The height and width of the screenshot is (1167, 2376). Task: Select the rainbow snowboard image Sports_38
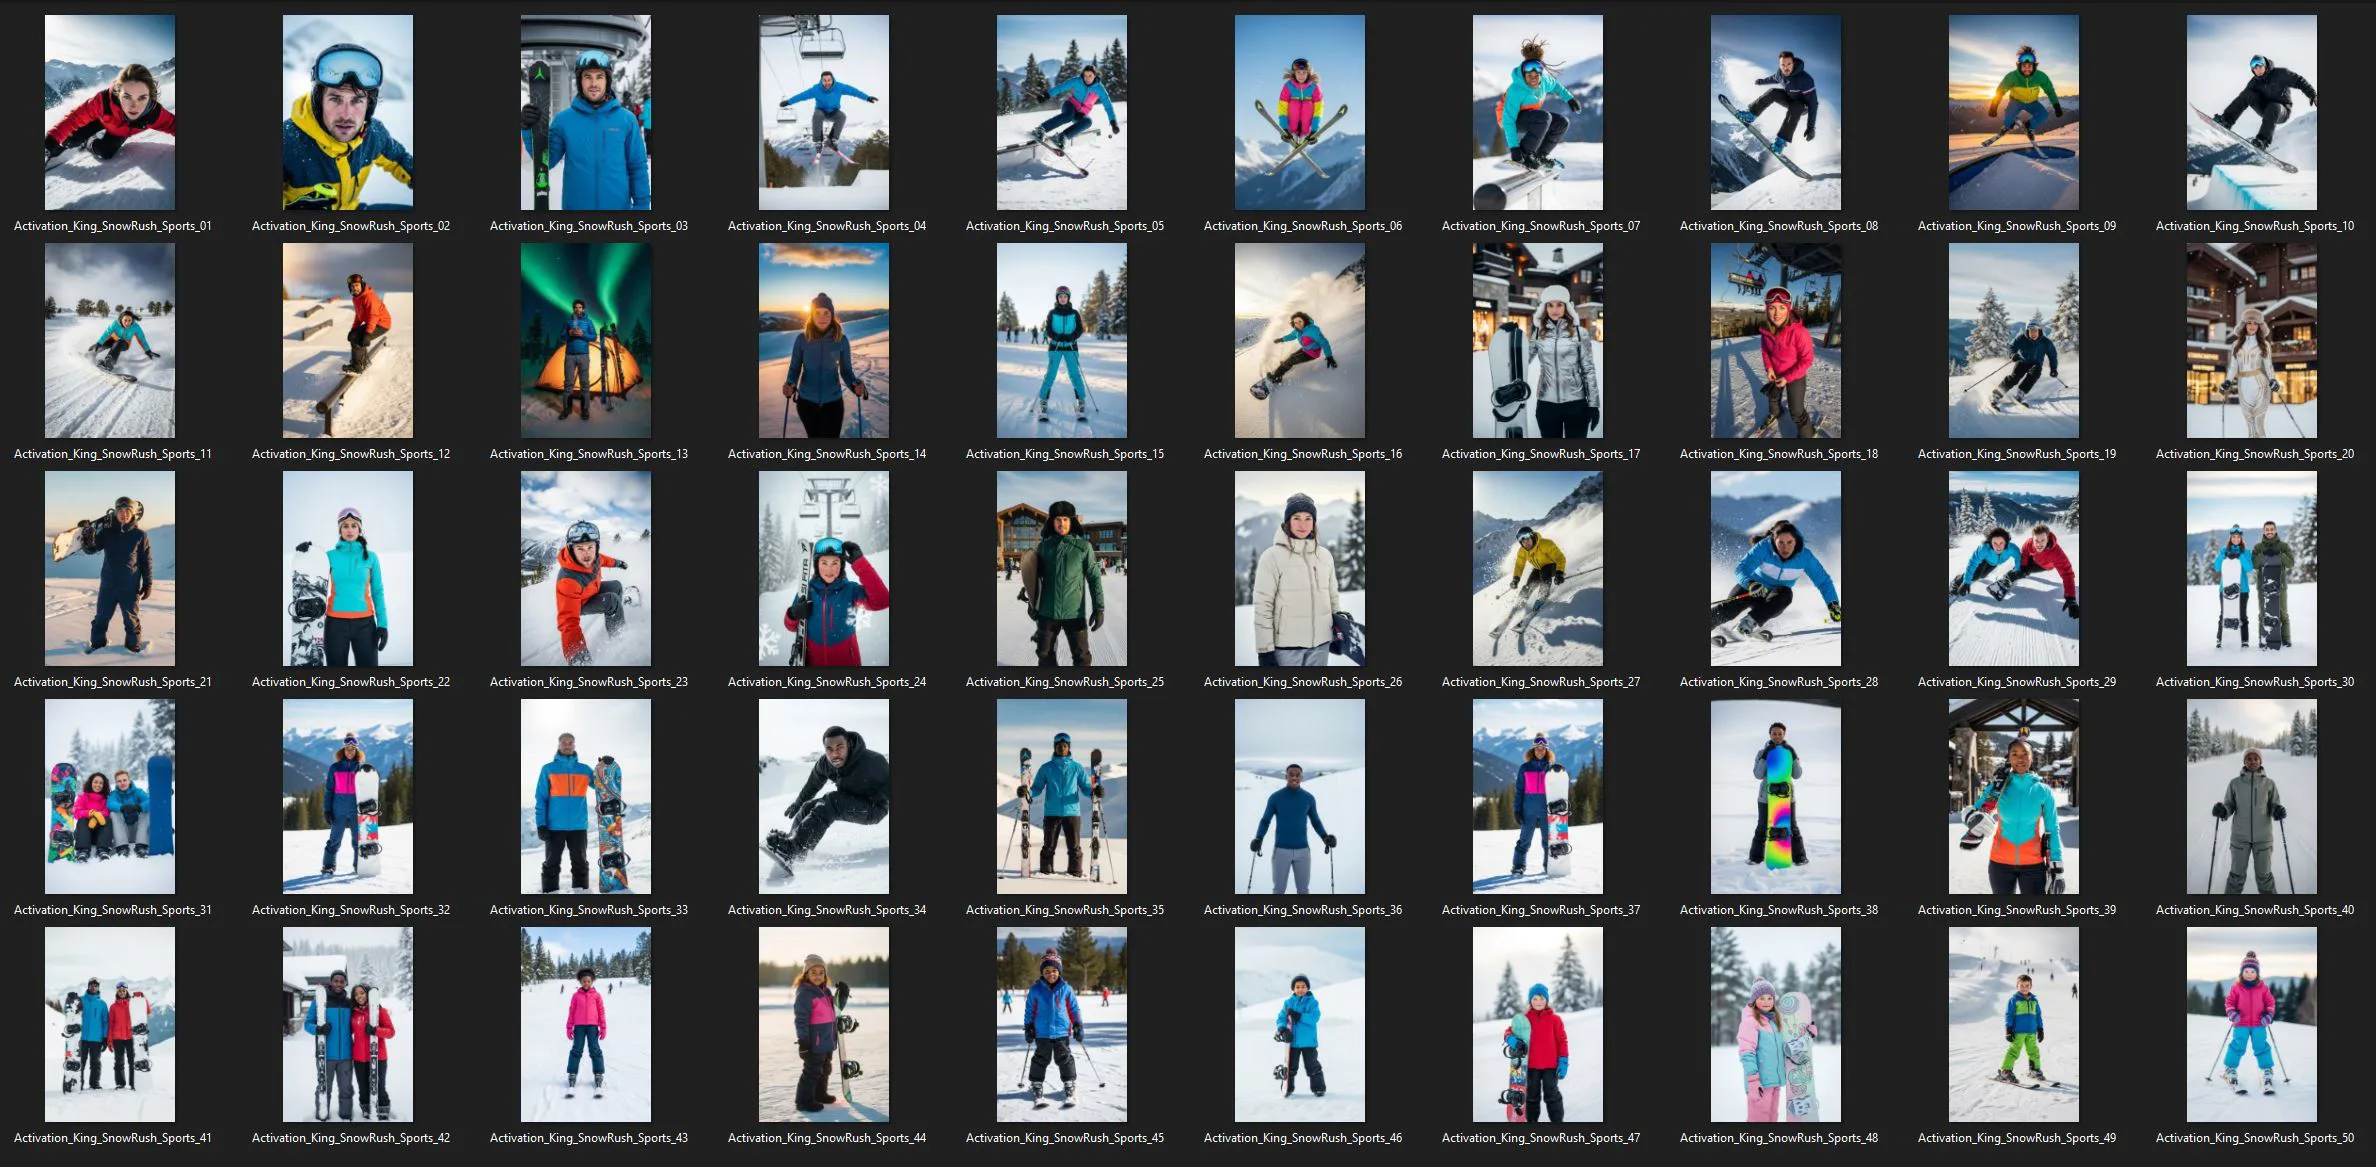tap(1776, 796)
